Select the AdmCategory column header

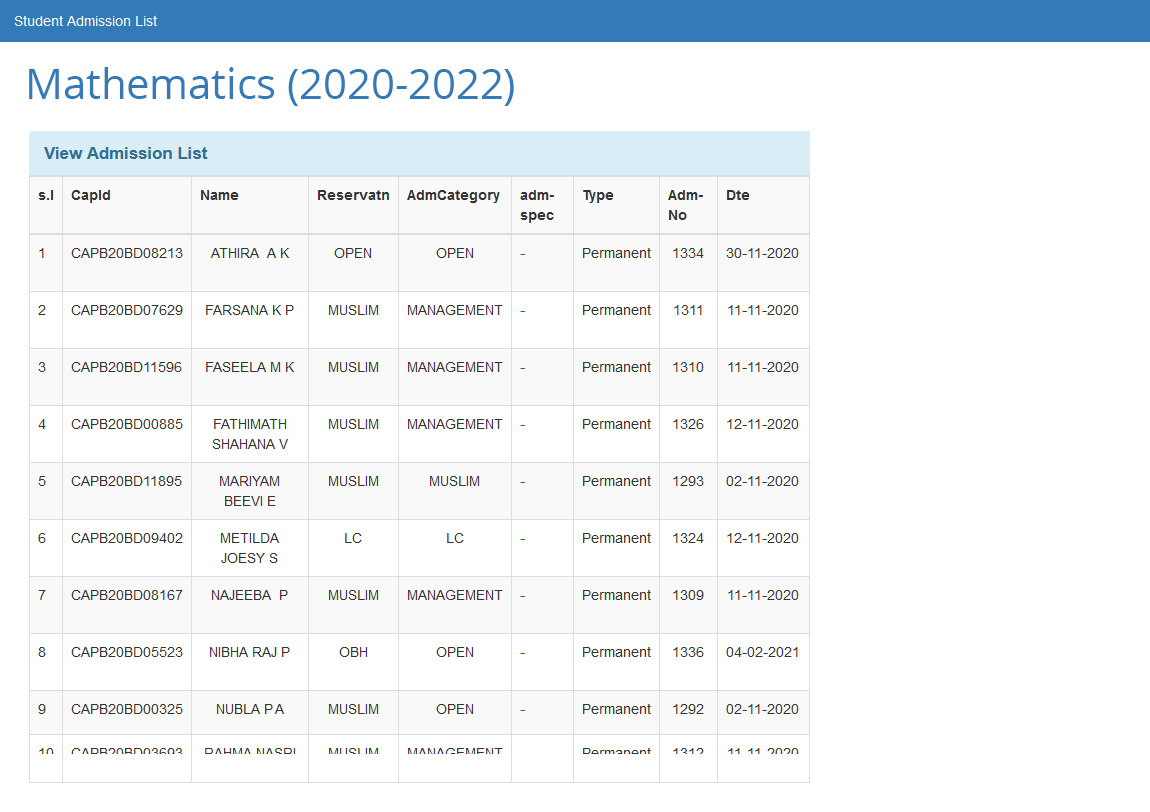[453, 195]
